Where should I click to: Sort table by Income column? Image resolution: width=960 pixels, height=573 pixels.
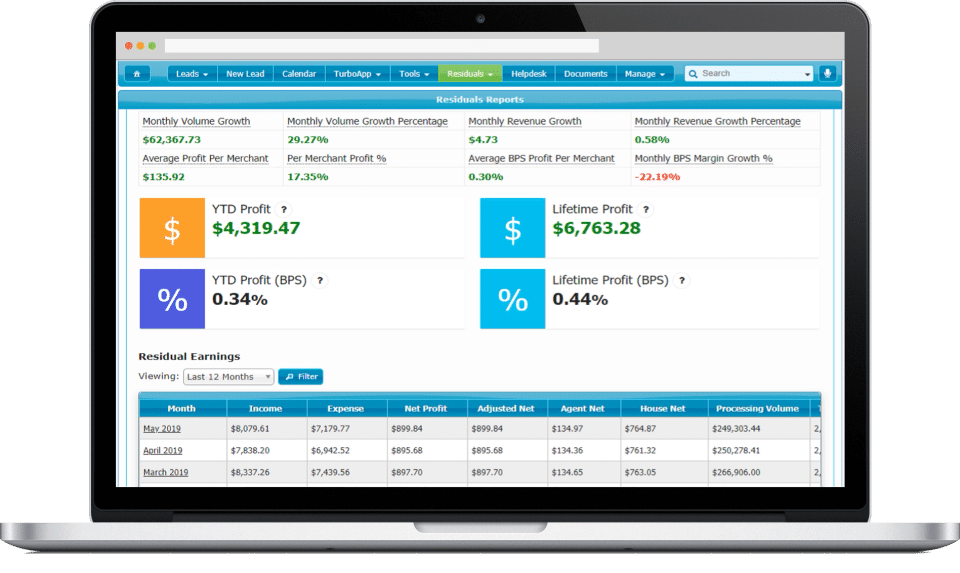tap(266, 408)
